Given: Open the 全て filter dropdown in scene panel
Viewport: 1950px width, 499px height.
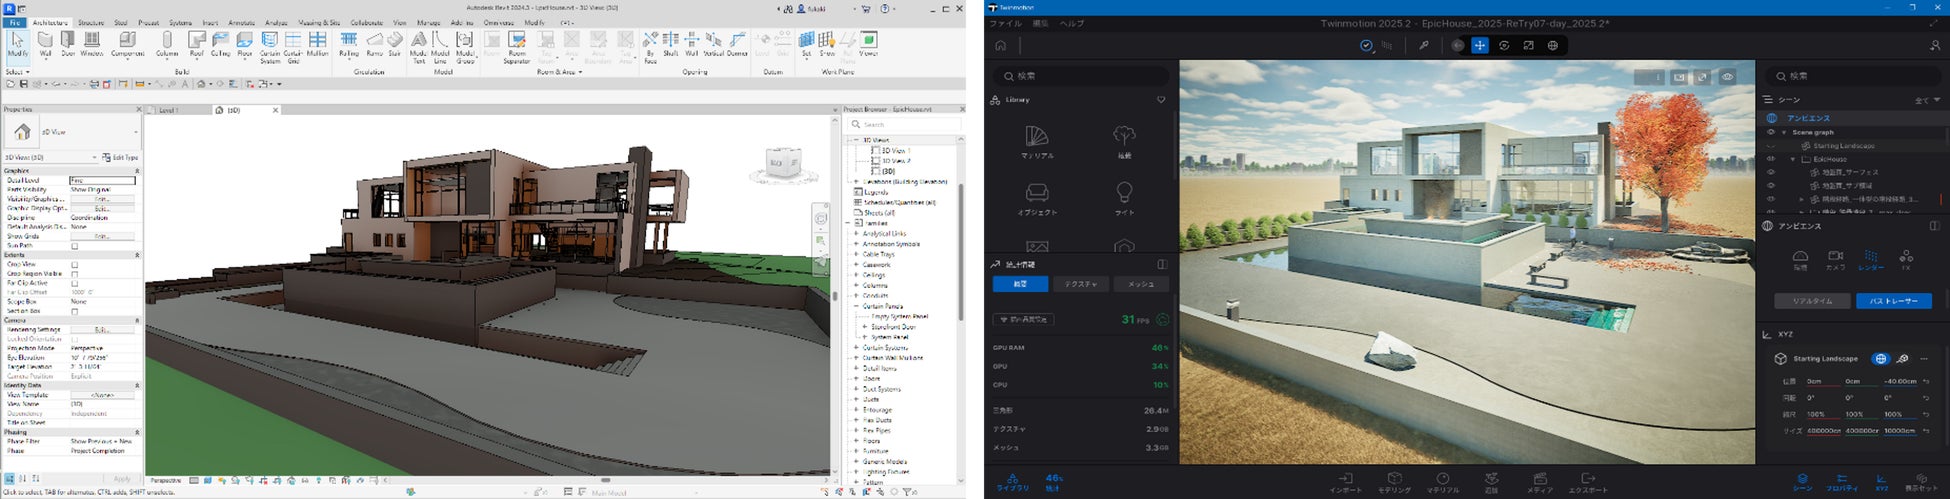Looking at the screenshot, I should [x=1927, y=100].
